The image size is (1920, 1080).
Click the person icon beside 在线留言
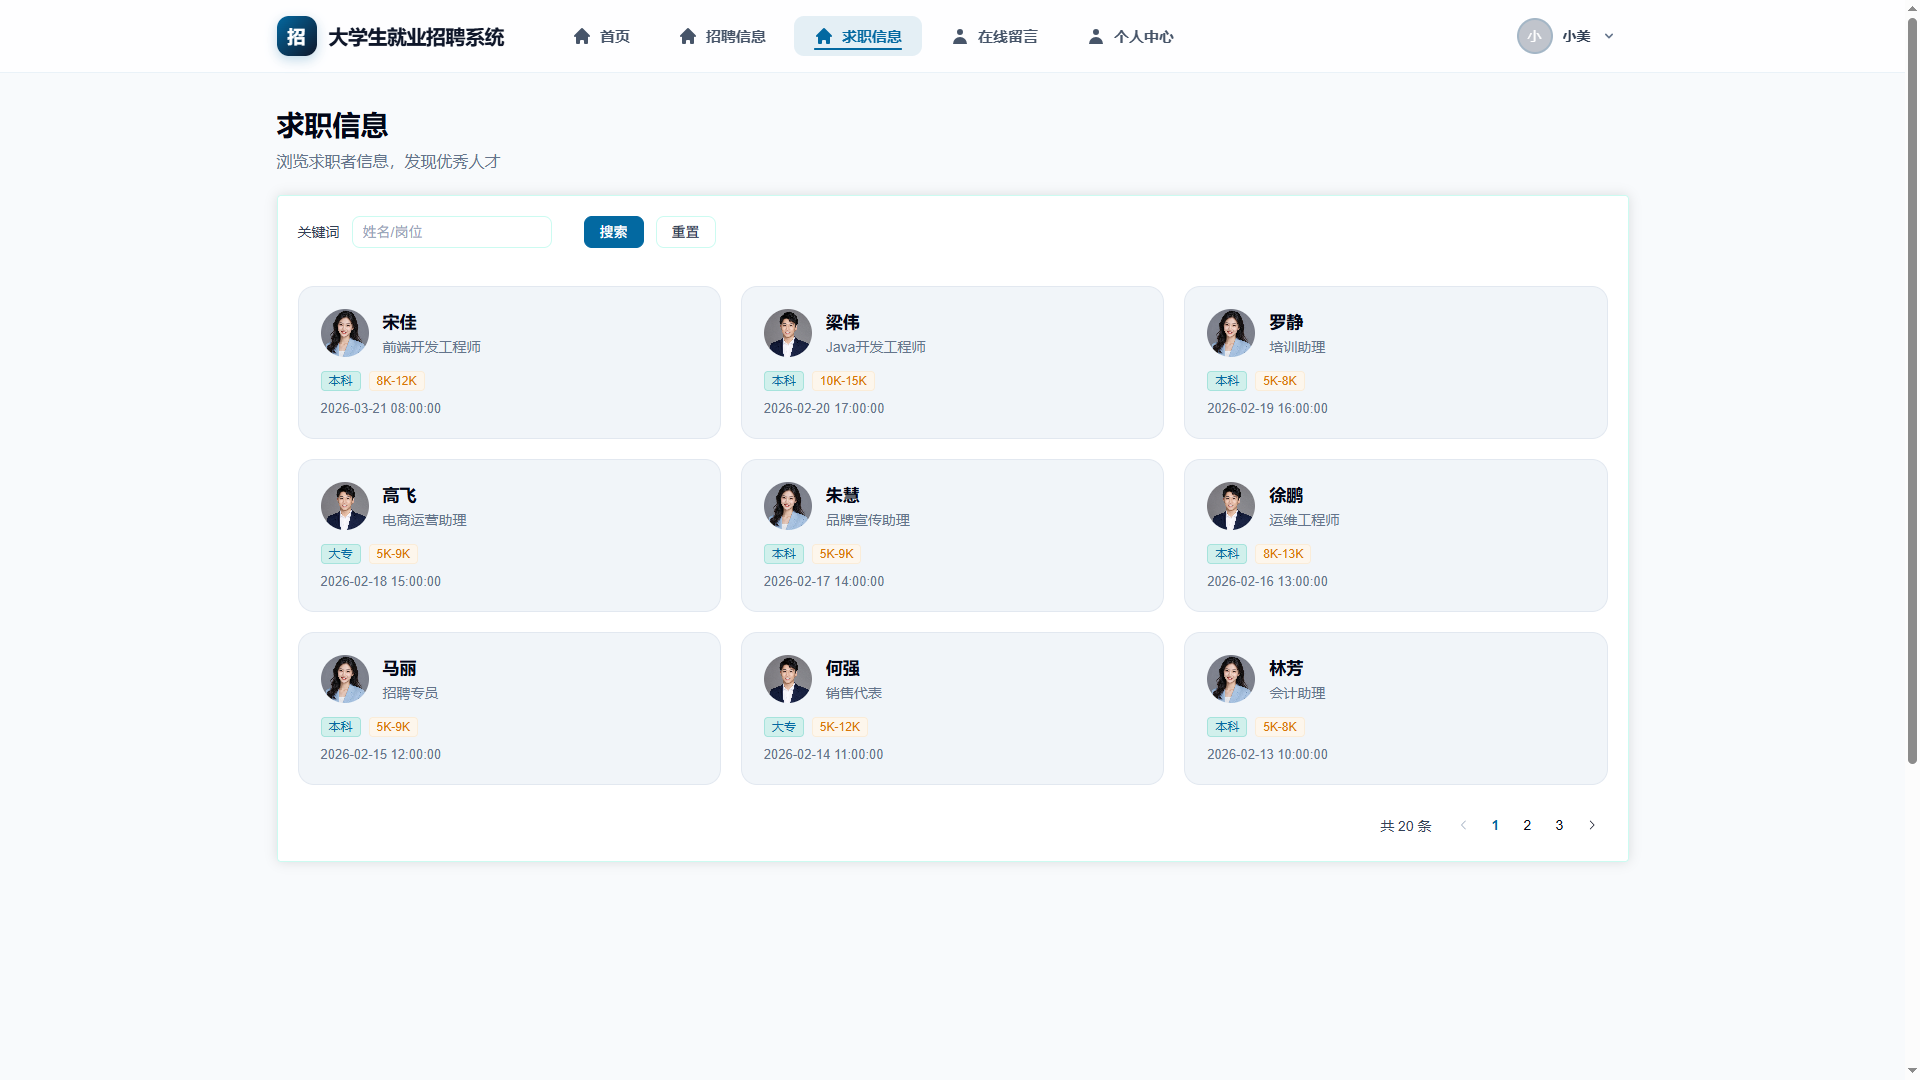coord(960,36)
